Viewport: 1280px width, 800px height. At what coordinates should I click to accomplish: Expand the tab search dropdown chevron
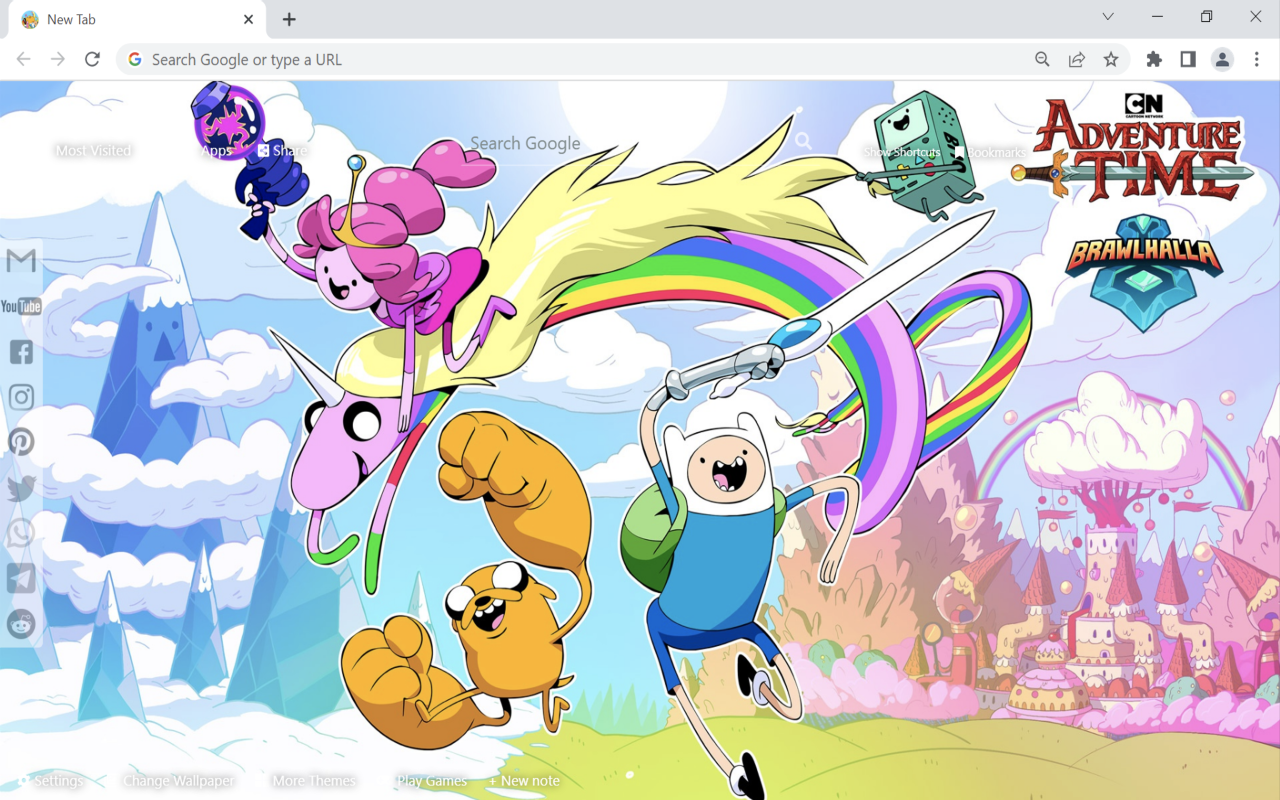pyautogui.click(x=1108, y=17)
